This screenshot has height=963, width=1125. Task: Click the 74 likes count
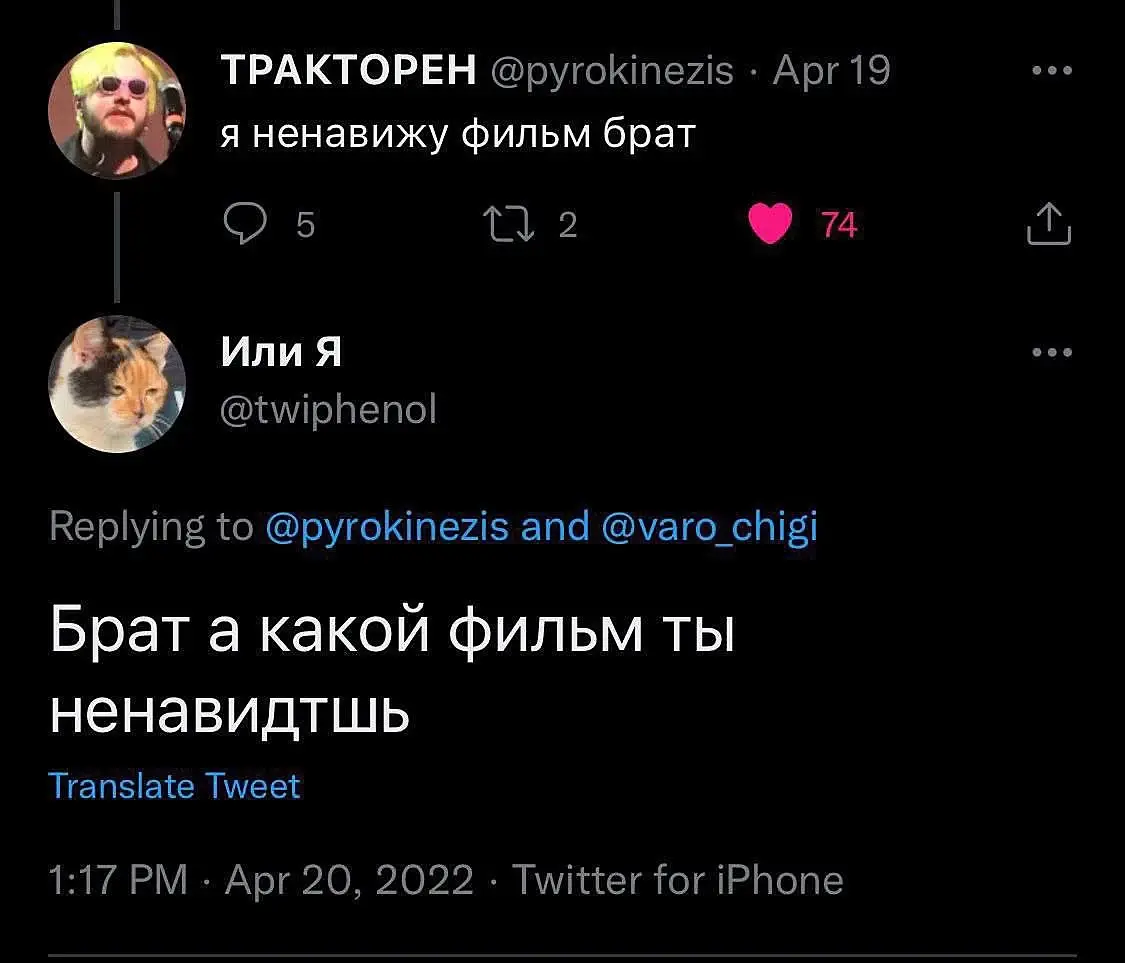[839, 227]
